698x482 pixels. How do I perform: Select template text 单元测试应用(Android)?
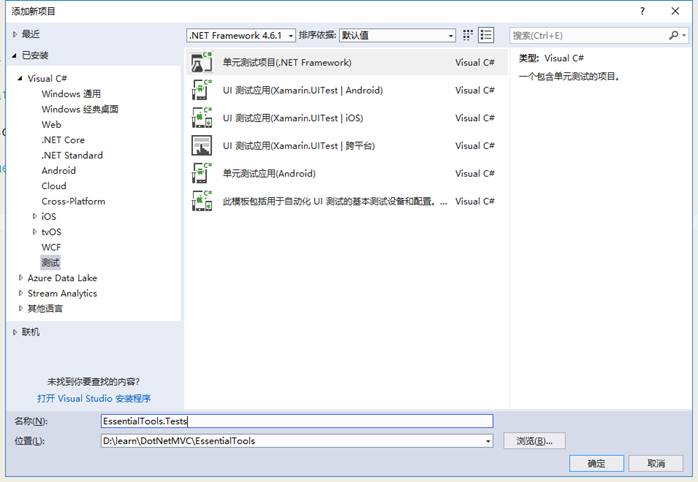(x=269, y=174)
